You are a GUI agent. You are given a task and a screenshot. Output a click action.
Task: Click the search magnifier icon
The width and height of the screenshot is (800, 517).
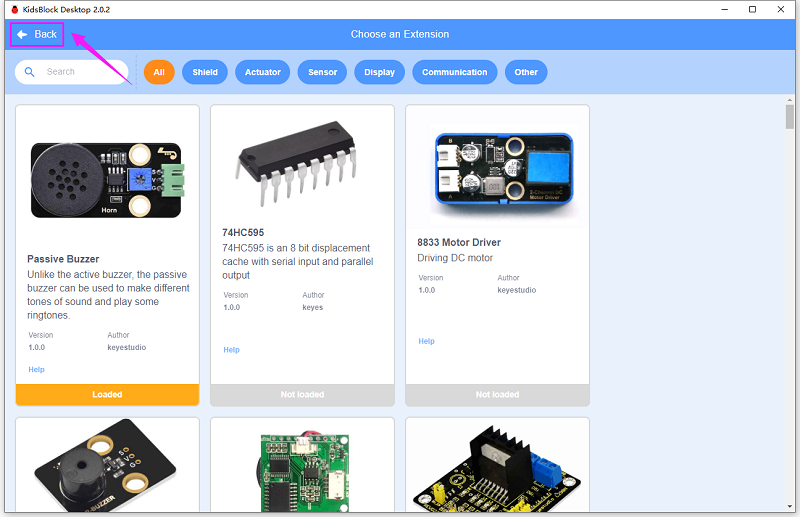(30, 72)
